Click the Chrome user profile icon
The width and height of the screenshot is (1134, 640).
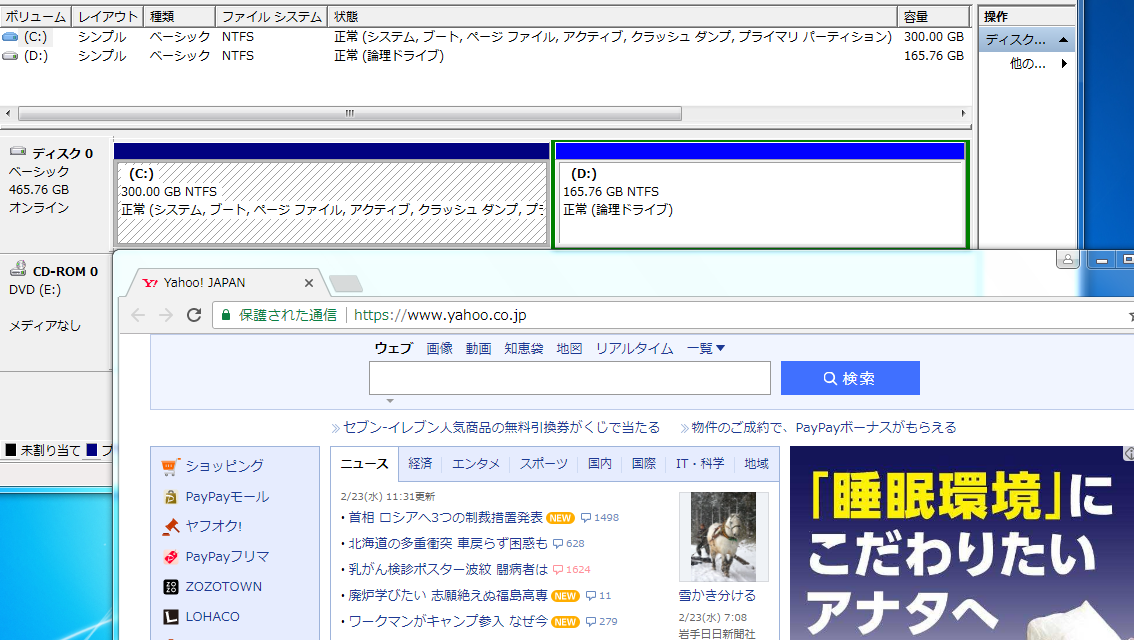point(1067,259)
